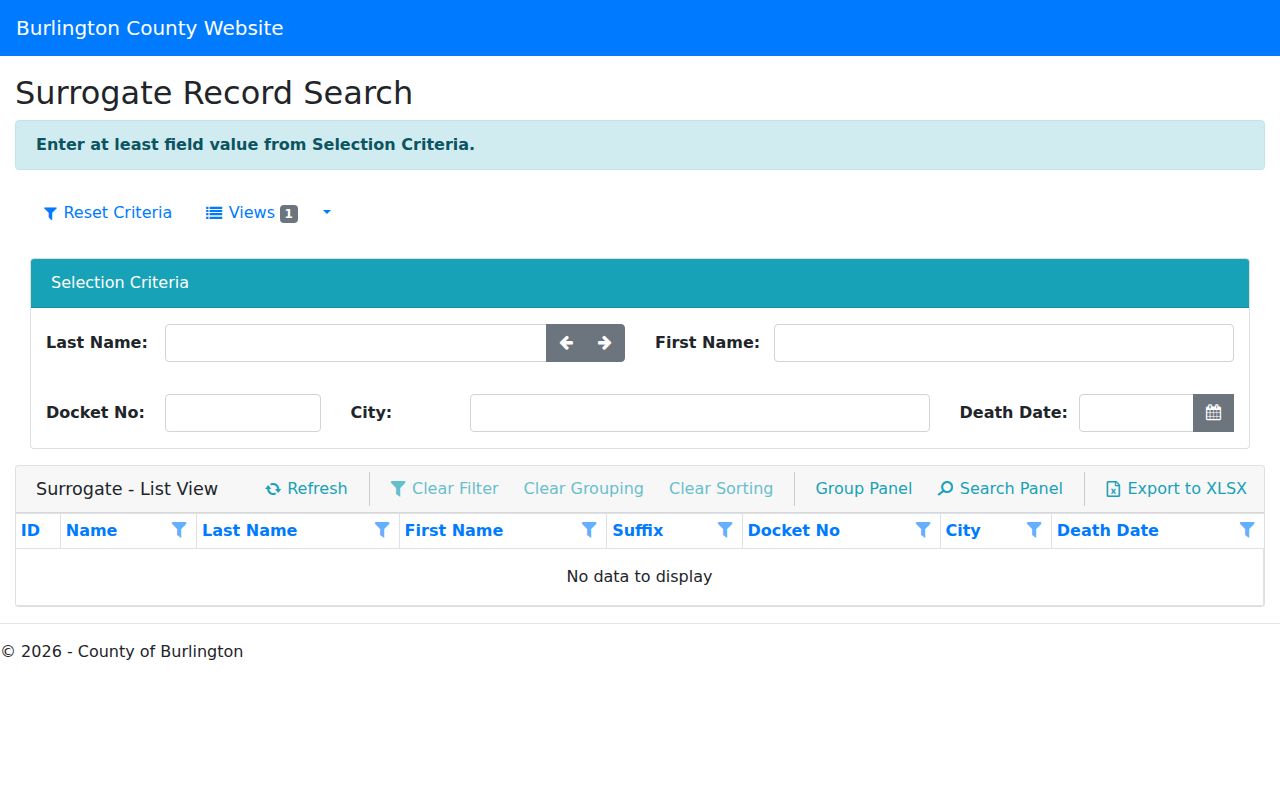Open filter for Death Date column
This screenshot has width=1280, height=800.
(x=1247, y=530)
